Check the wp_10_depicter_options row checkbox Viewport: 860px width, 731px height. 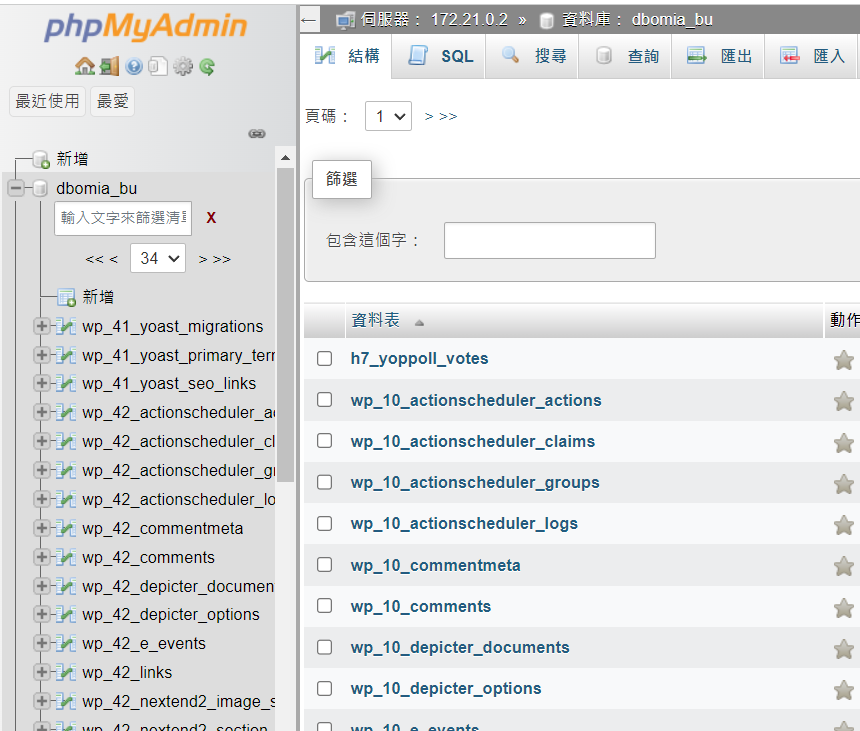[324, 688]
